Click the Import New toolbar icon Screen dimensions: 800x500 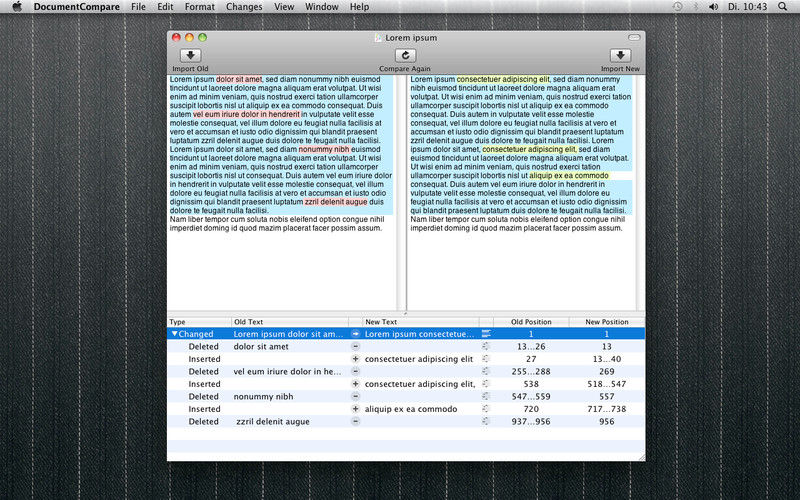tap(620, 56)
